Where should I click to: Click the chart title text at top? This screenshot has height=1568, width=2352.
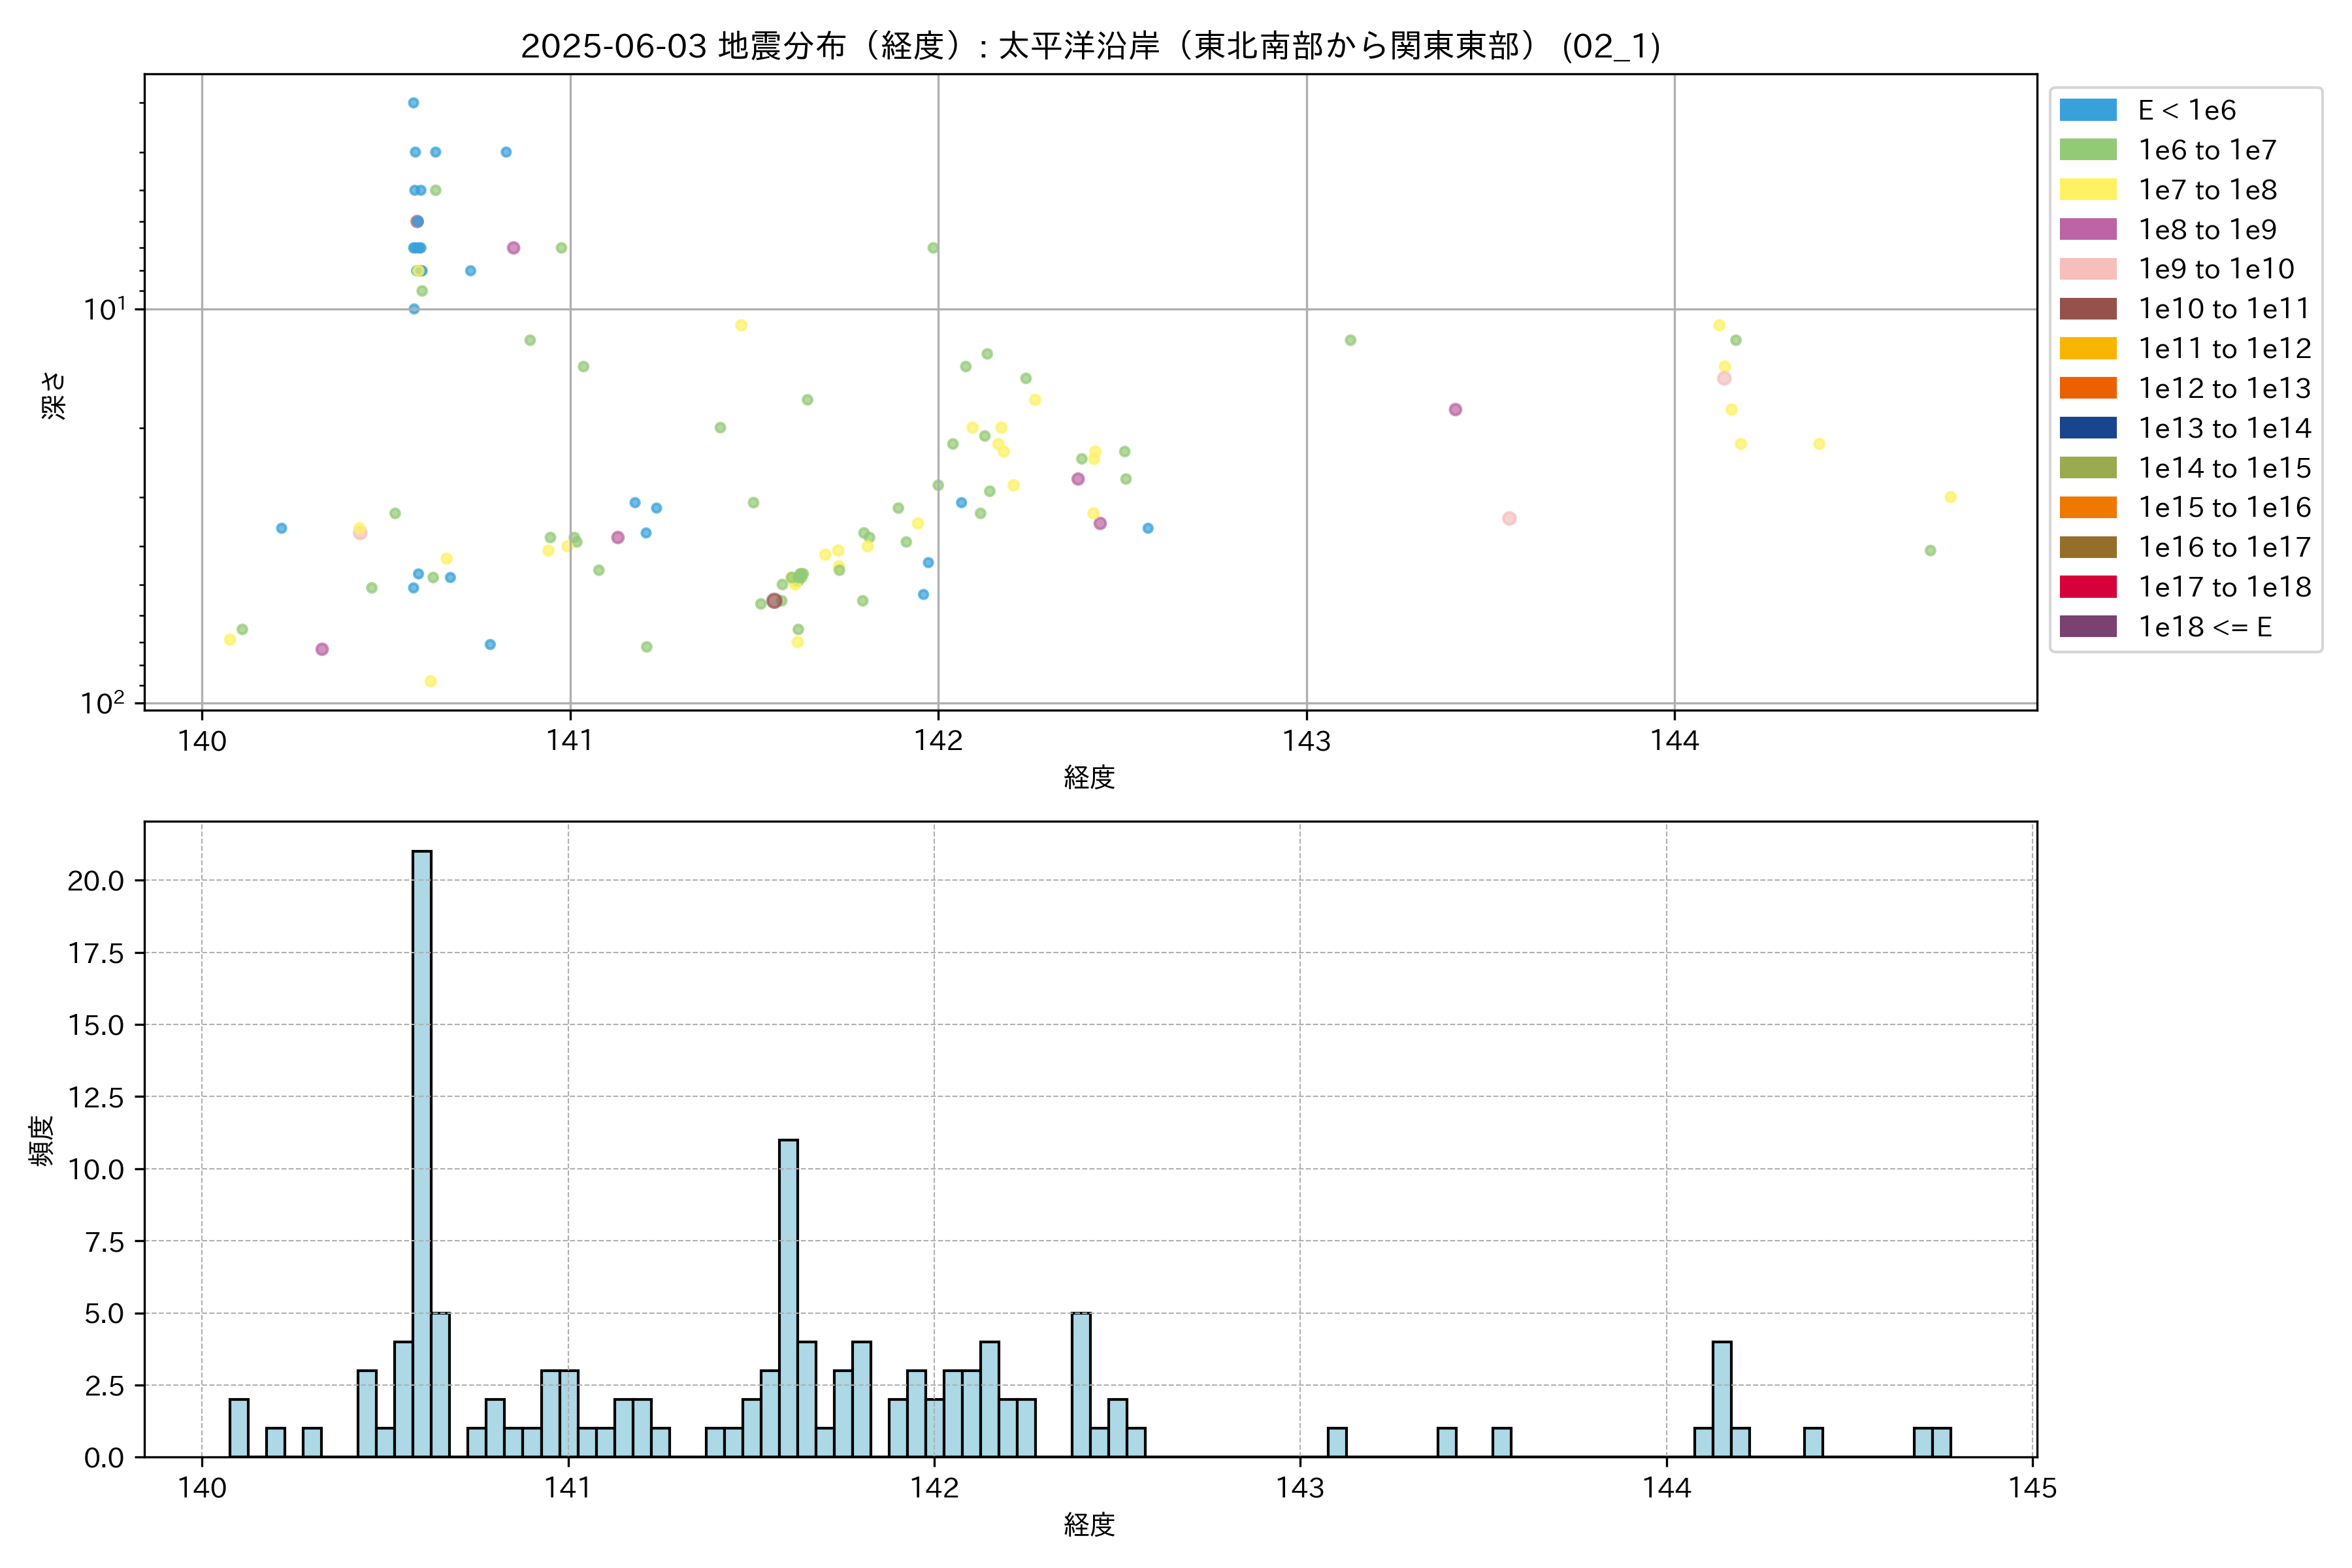coord(1090,46)
